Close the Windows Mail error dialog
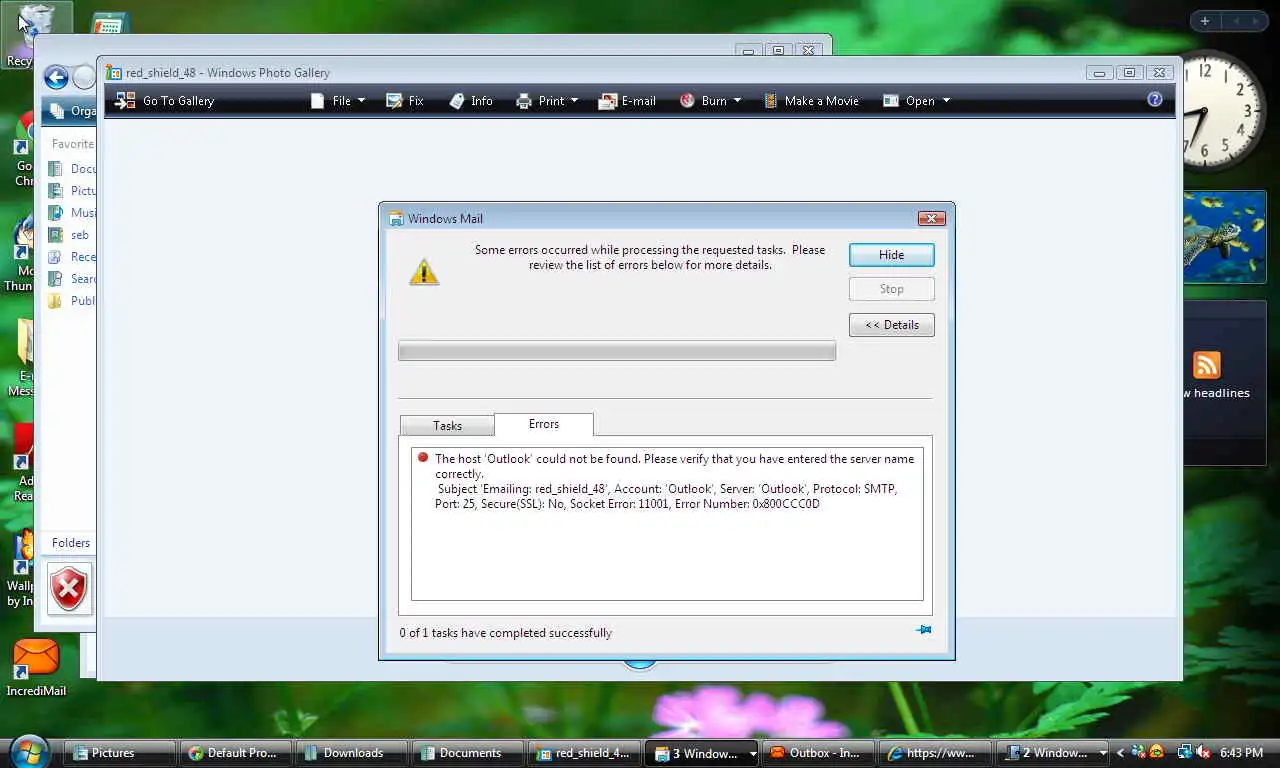Viewport: 1280px width, 768px height. [x=931, y=218]
